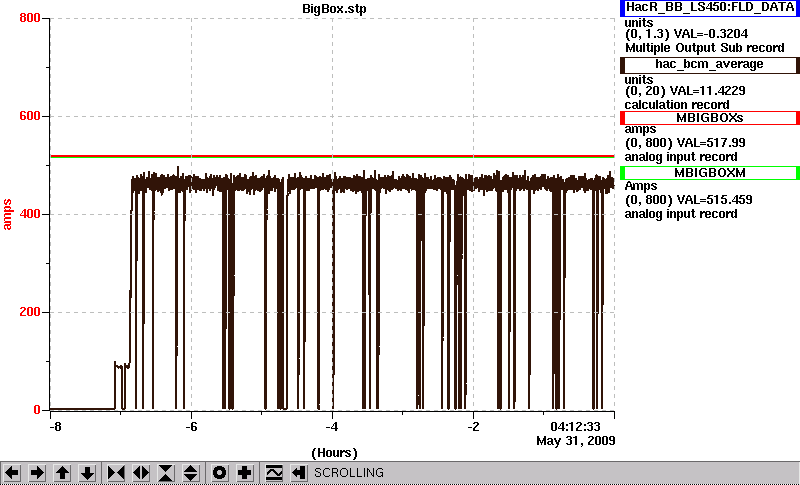
Task: Click the May 31, 2009 date label
Action: 576,441
